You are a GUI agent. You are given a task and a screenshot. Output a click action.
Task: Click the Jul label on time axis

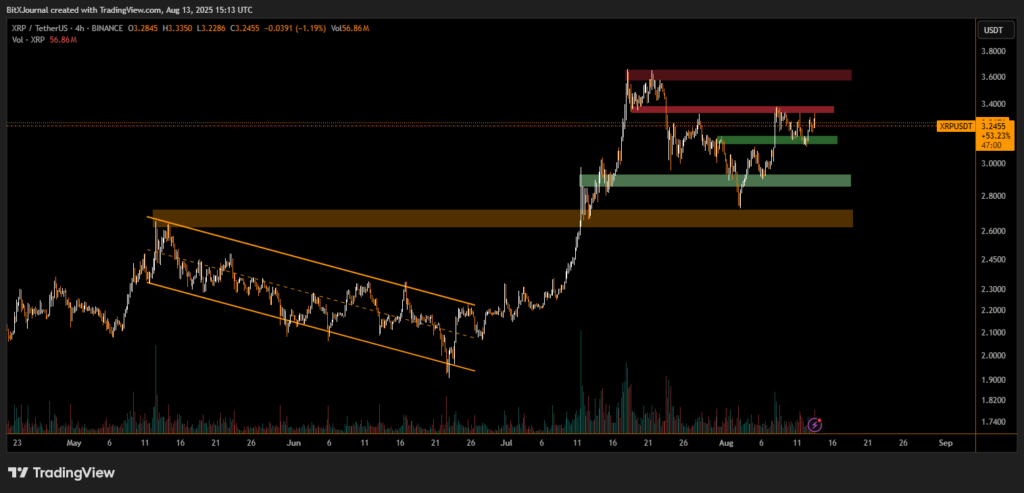(507, 441)
